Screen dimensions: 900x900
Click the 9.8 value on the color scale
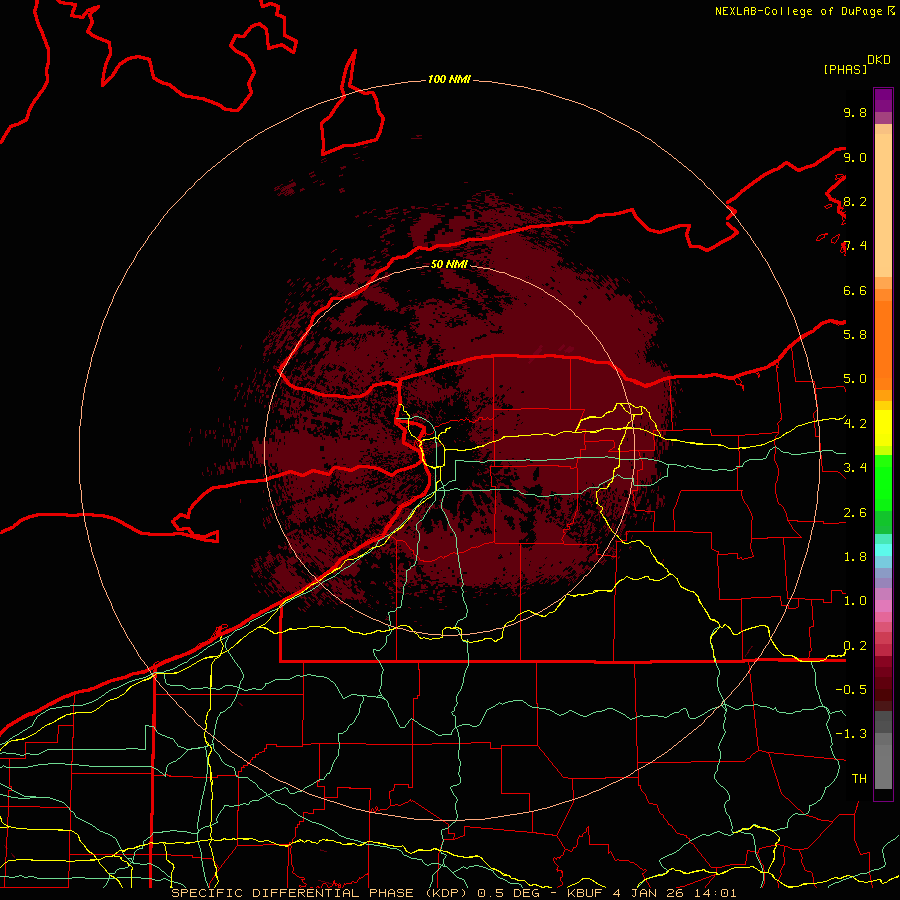(x=855, y=112)
